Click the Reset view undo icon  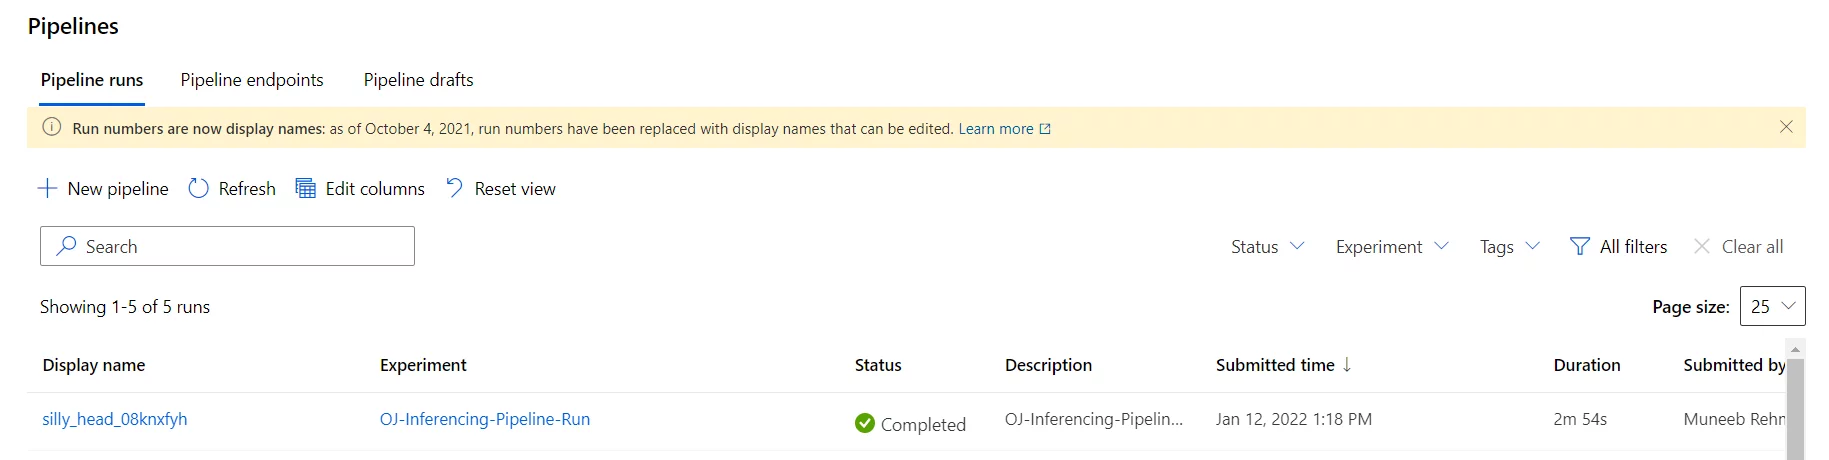coord(454,188)
